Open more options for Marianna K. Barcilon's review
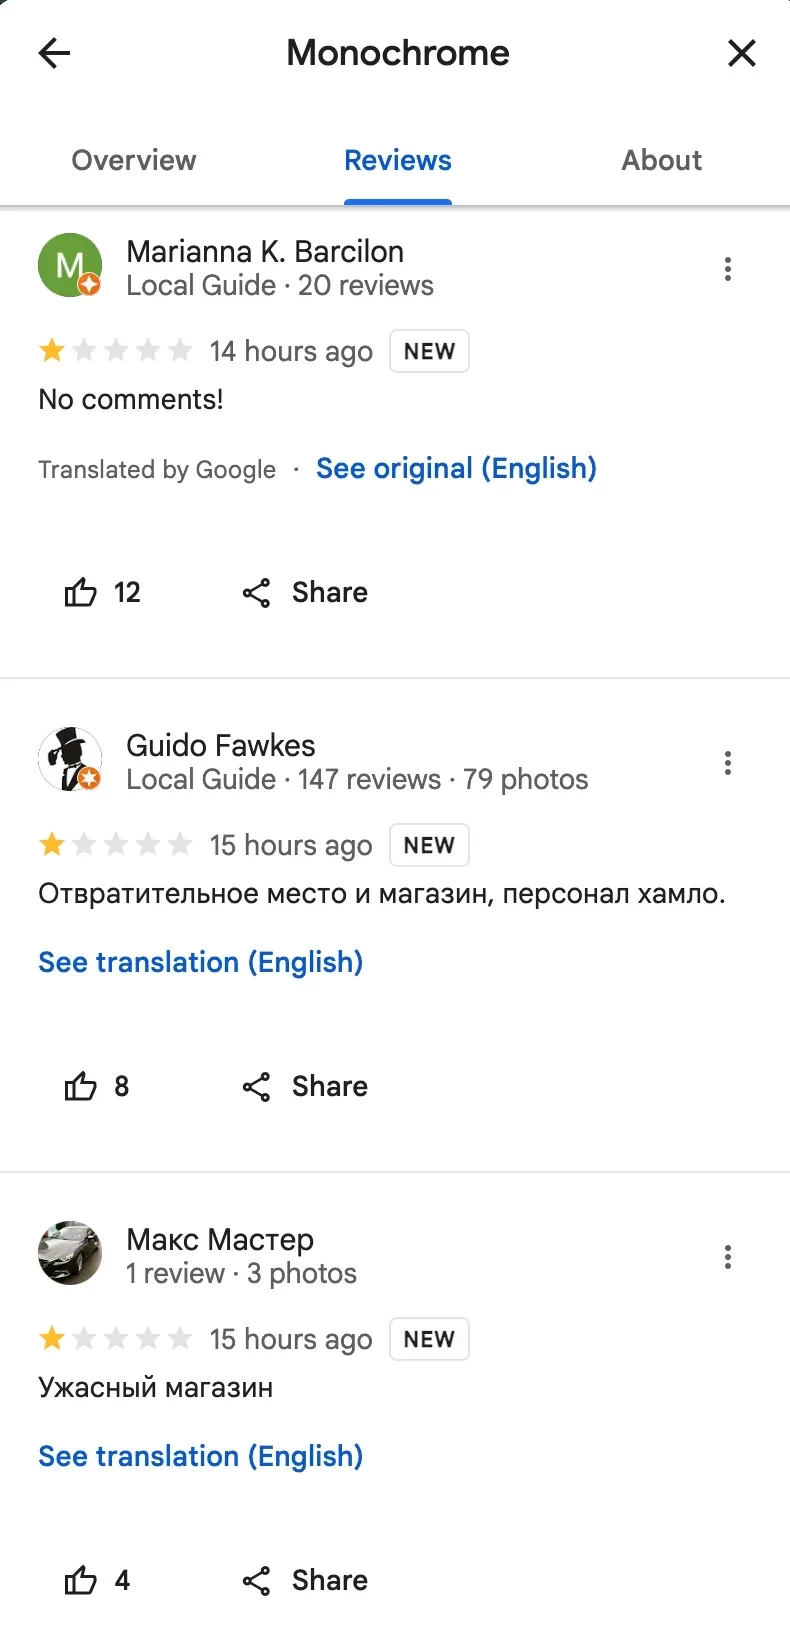Image resolution: width=790 pixels, height=1652 pixels. tap(728, 269)
